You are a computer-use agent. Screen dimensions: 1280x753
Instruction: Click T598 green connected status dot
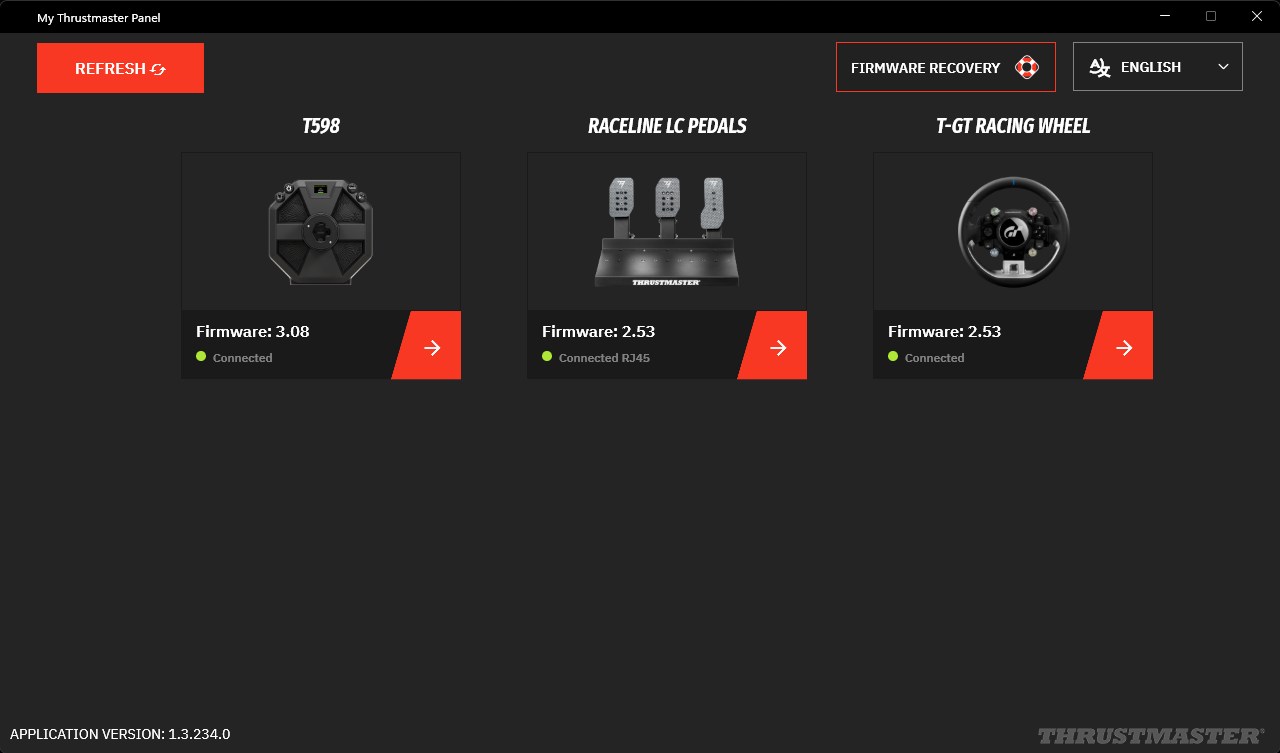click(201, 357)
